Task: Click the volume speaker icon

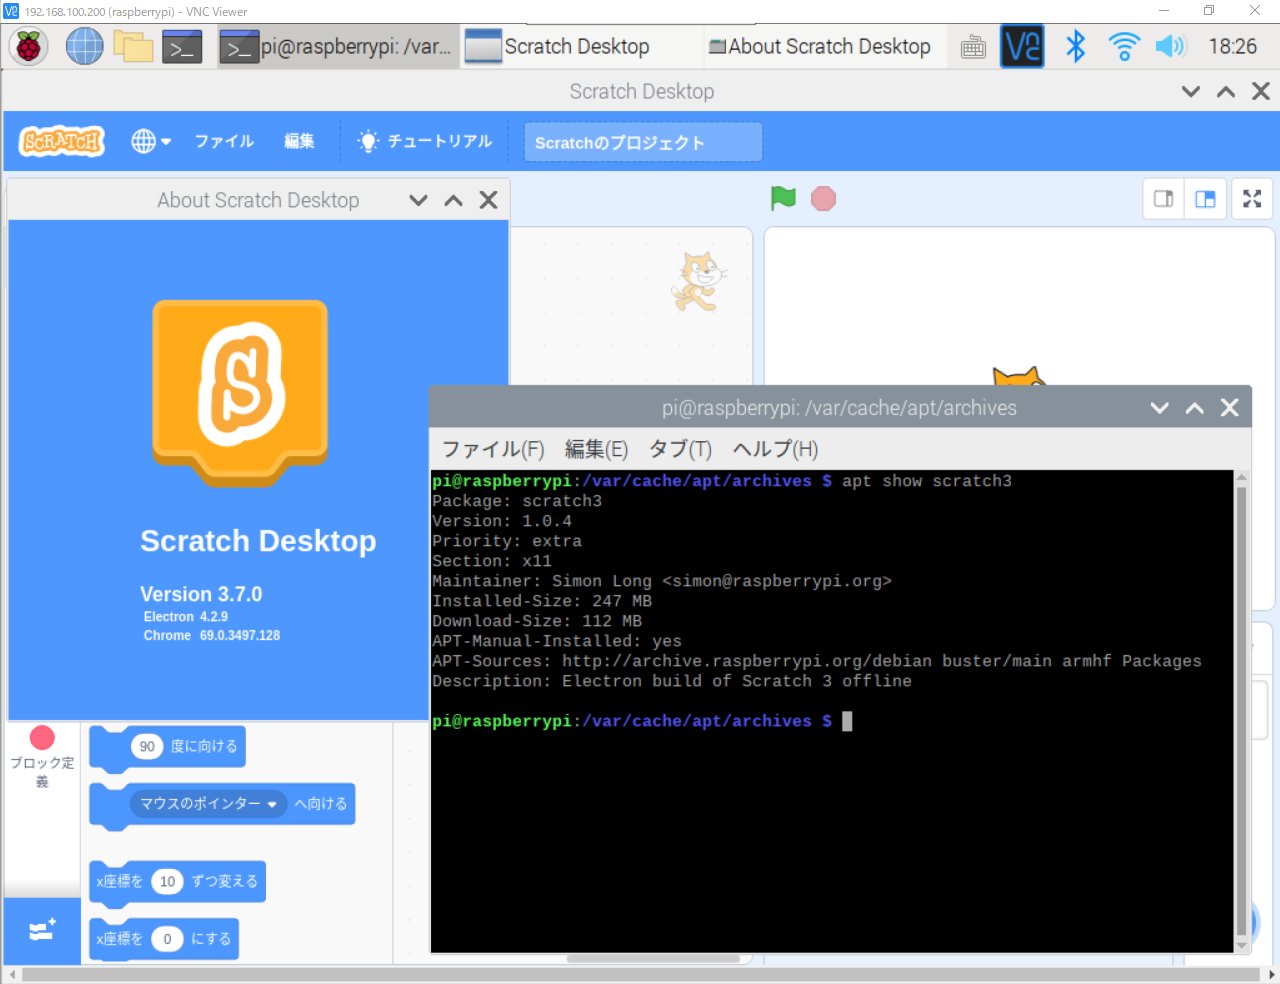Action: coord(1169,46)
